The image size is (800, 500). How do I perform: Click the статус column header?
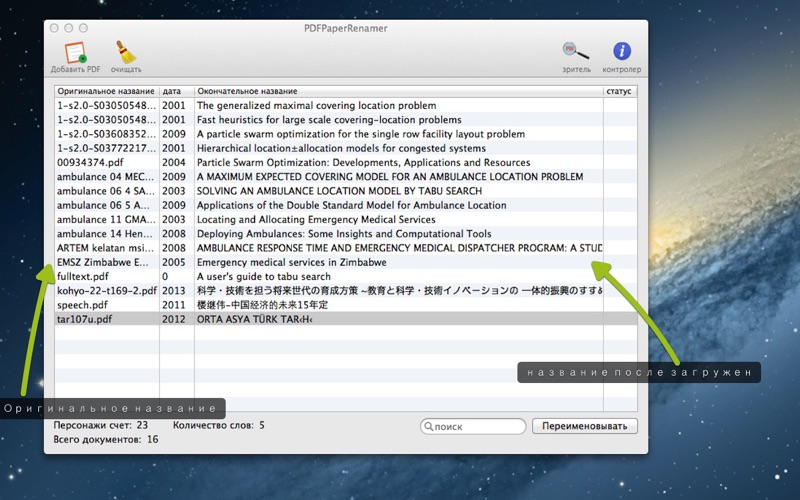tap(619, 91)
